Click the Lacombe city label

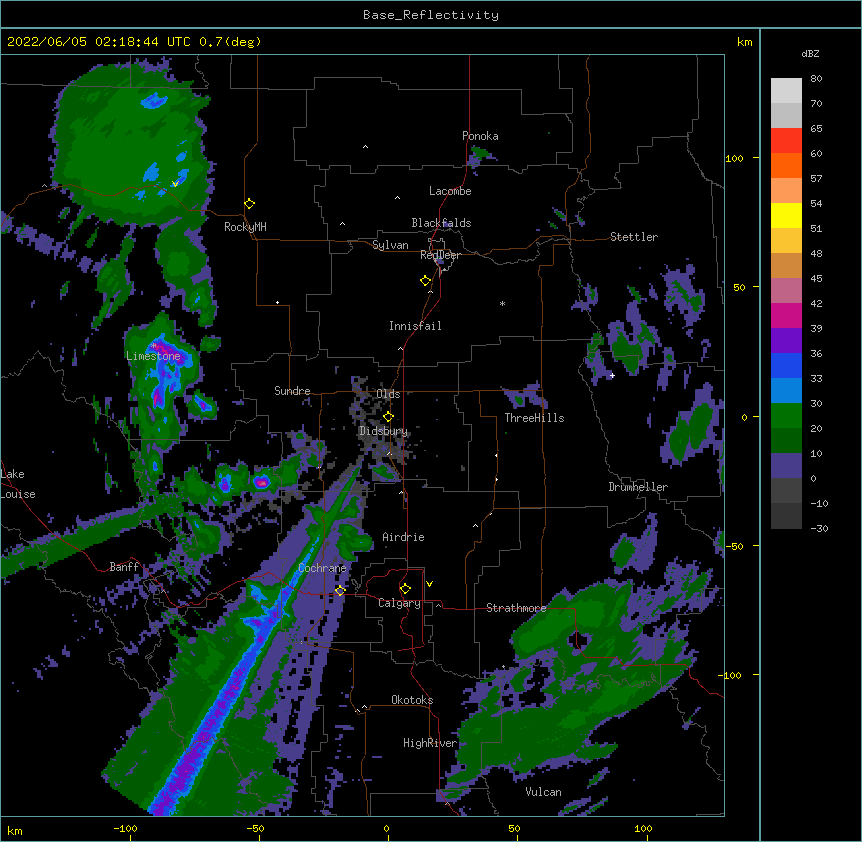(x=450, y=191)
